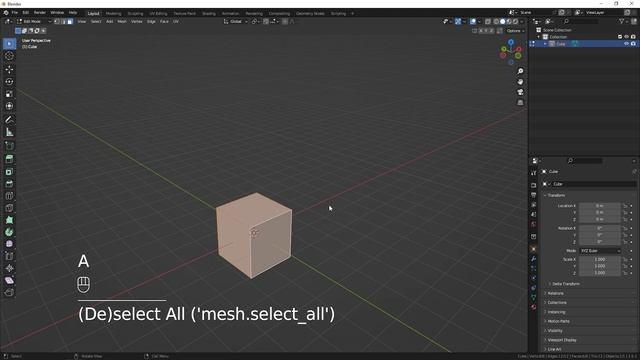Screen dimensions: 640x360
Task: Select the Poly Build tool
Action: tap(9, 220)
